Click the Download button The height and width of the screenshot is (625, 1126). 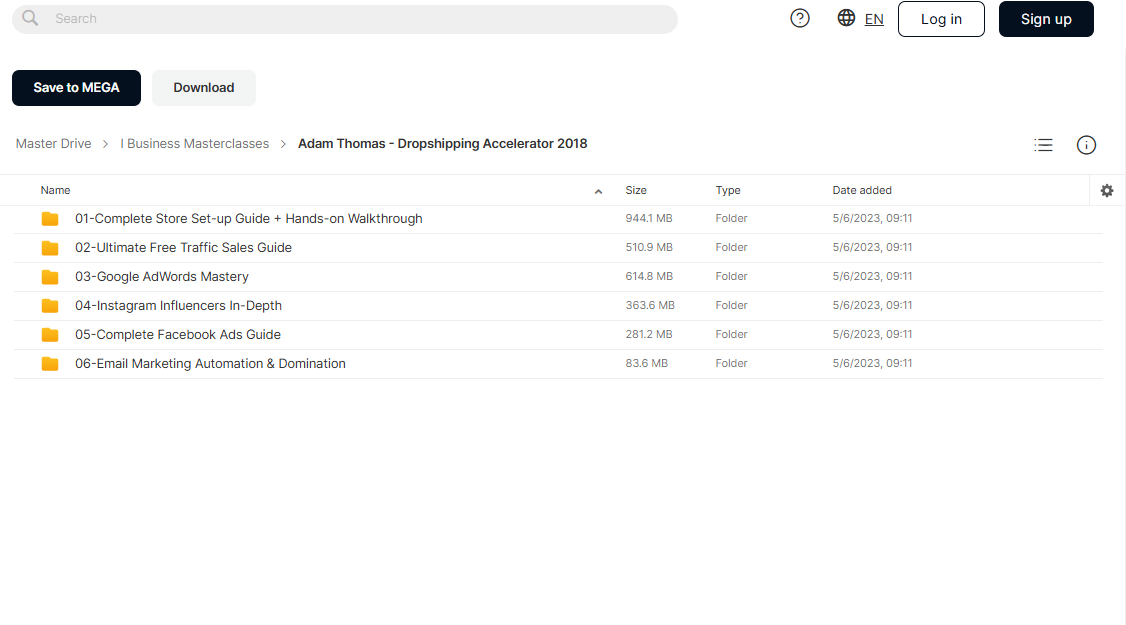click(x=204, y=88)
